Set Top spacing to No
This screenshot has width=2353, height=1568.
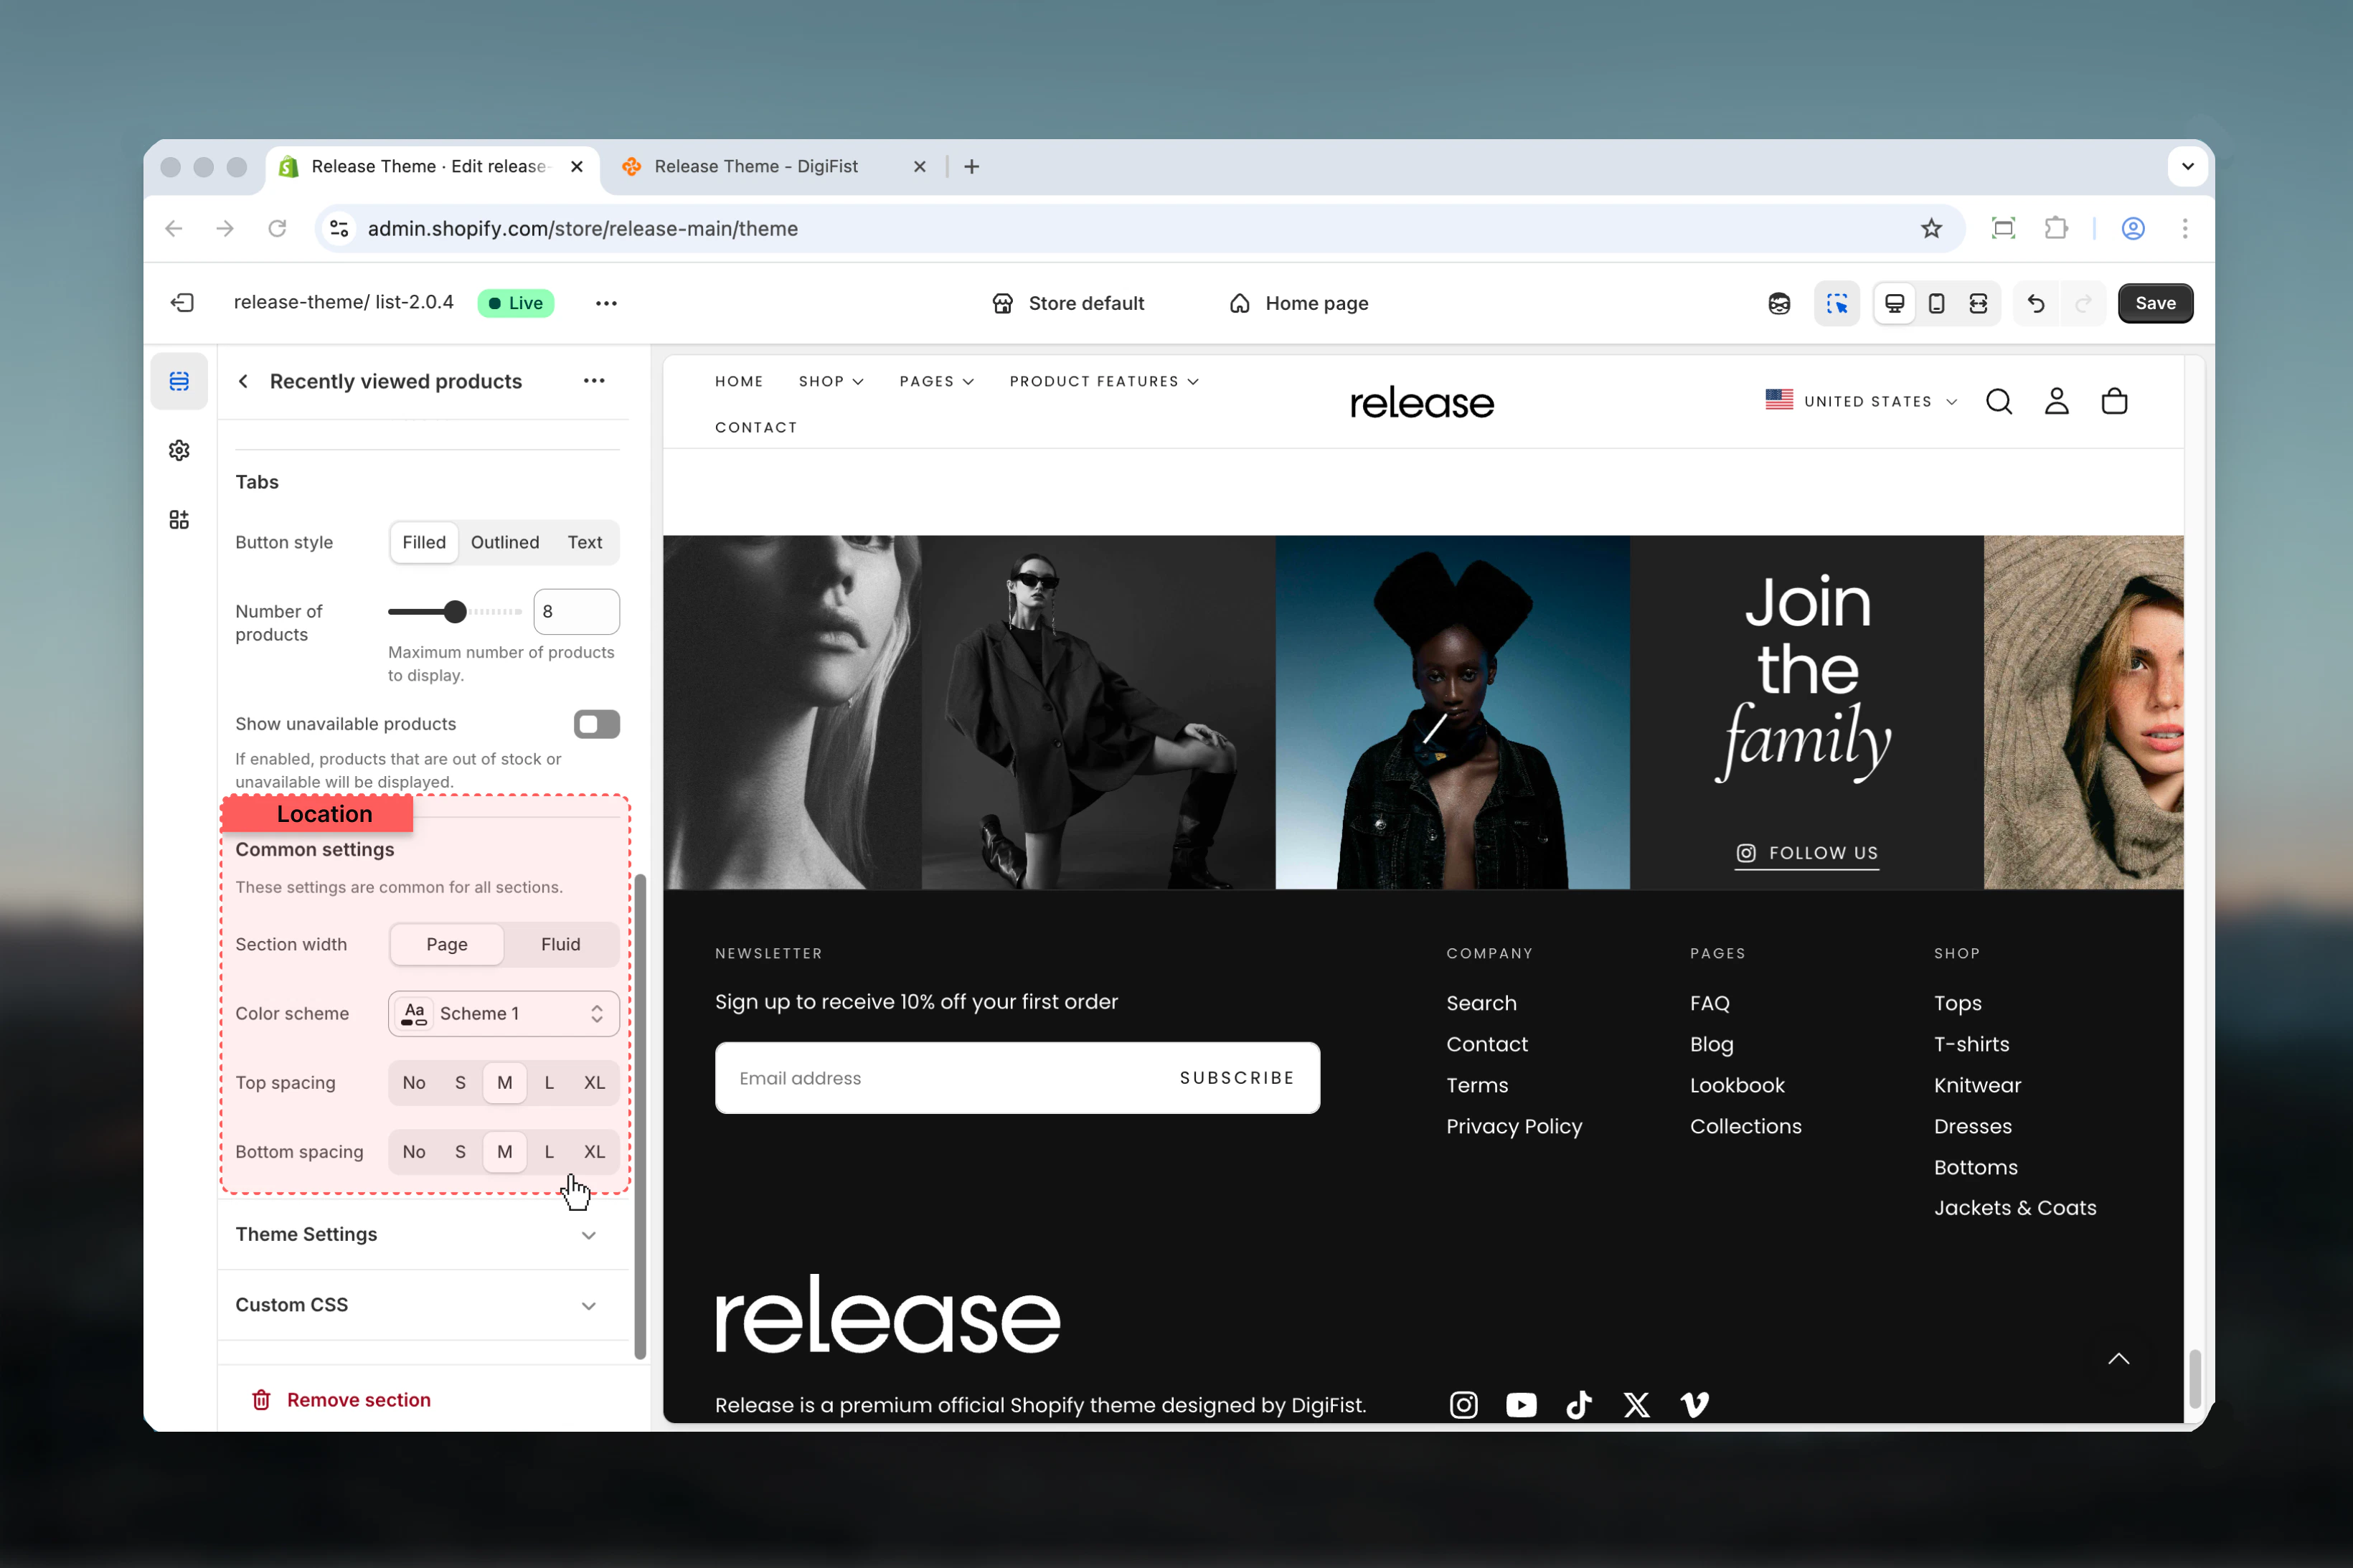tap(414, 1083)
